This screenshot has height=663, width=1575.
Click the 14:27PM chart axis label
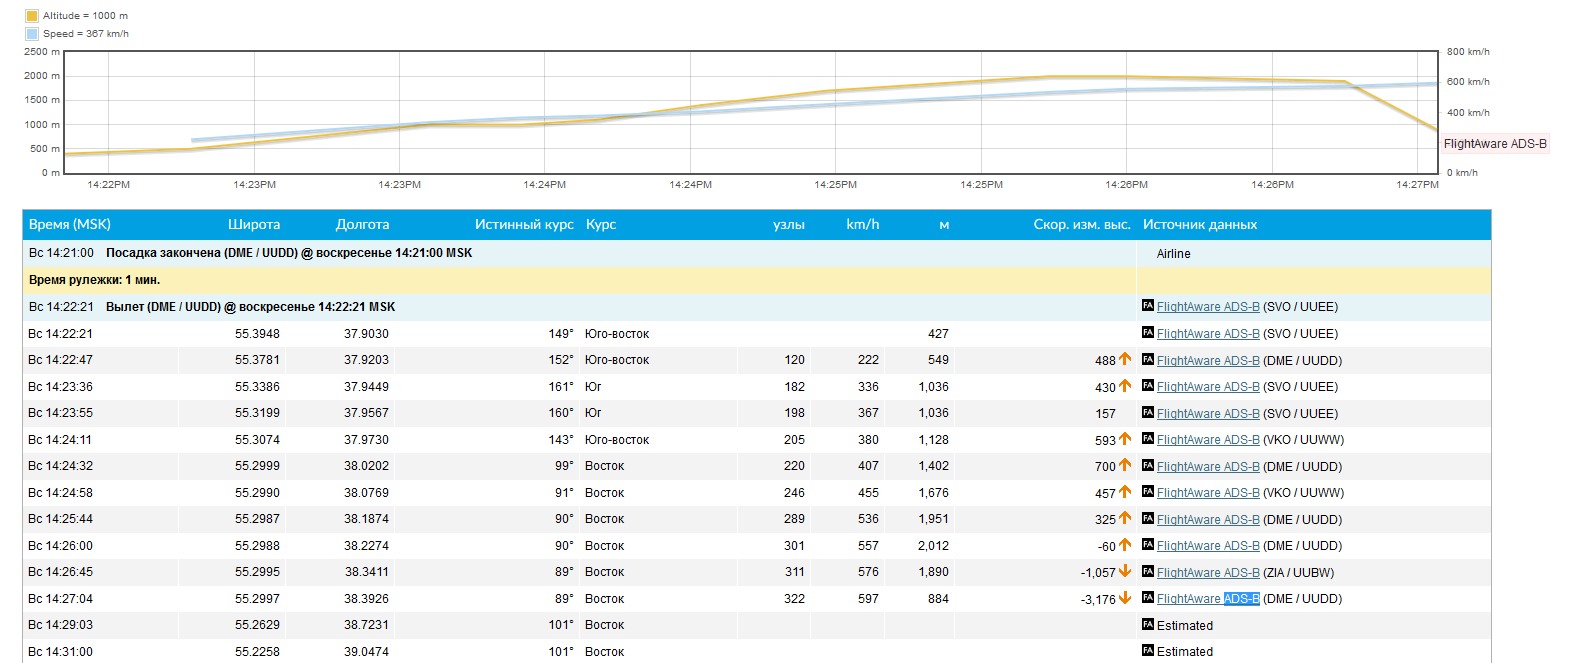[1417, 185]
